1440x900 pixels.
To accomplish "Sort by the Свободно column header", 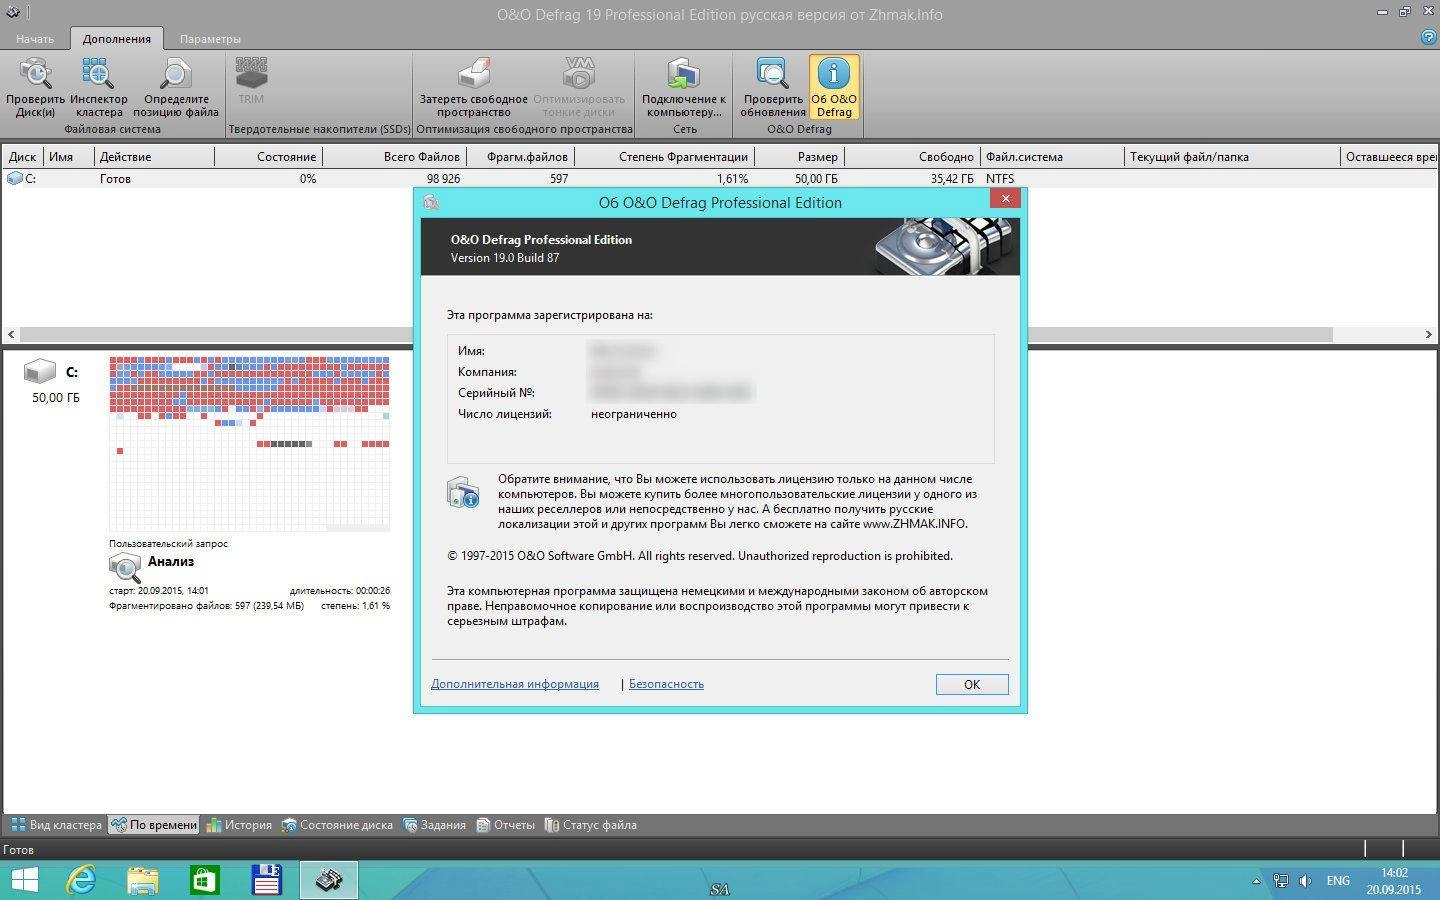I will 913,157.
